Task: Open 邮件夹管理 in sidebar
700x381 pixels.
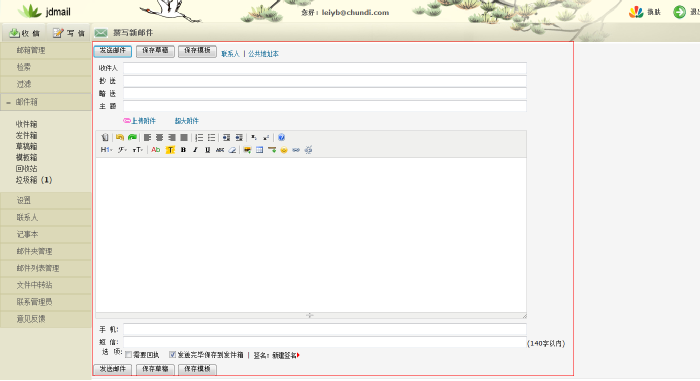Action: (x=46, y=251)
